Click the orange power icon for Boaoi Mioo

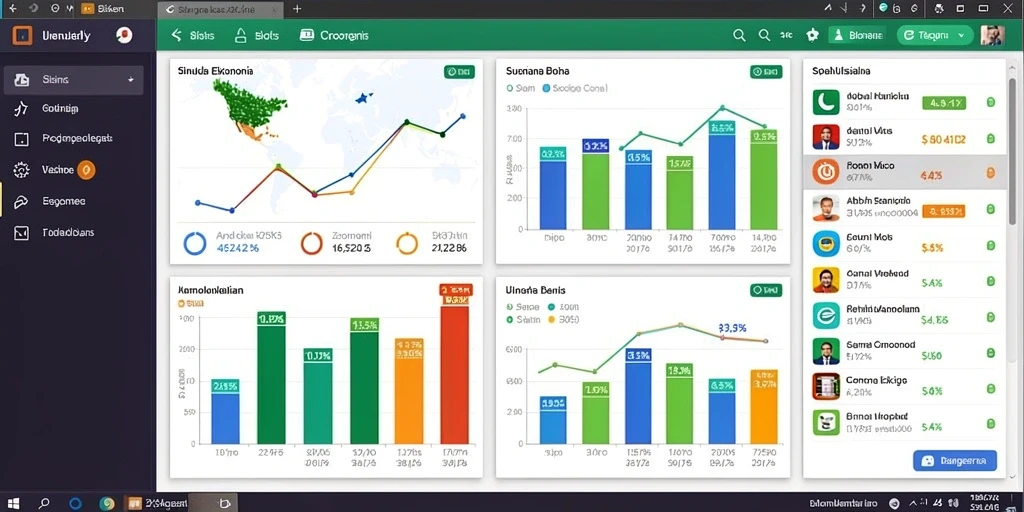click(825, 172)
